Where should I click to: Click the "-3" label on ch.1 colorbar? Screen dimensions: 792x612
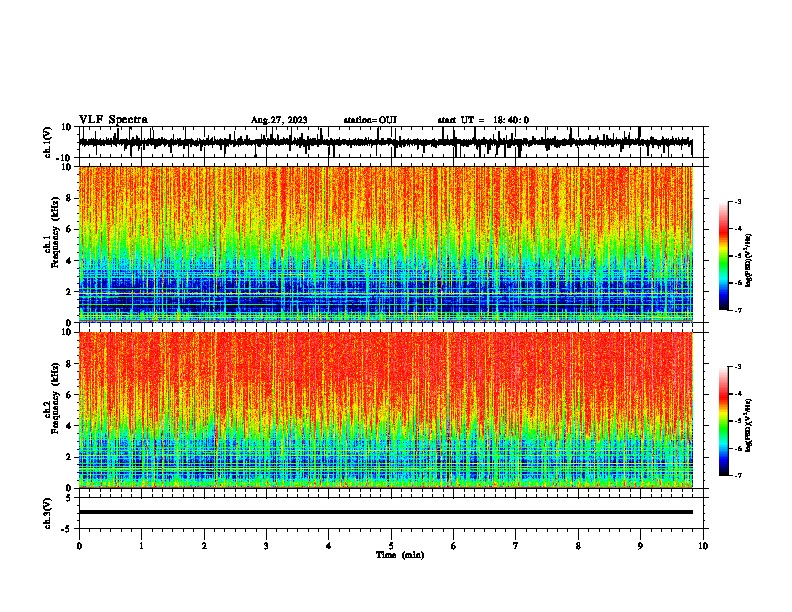(737, 201)
